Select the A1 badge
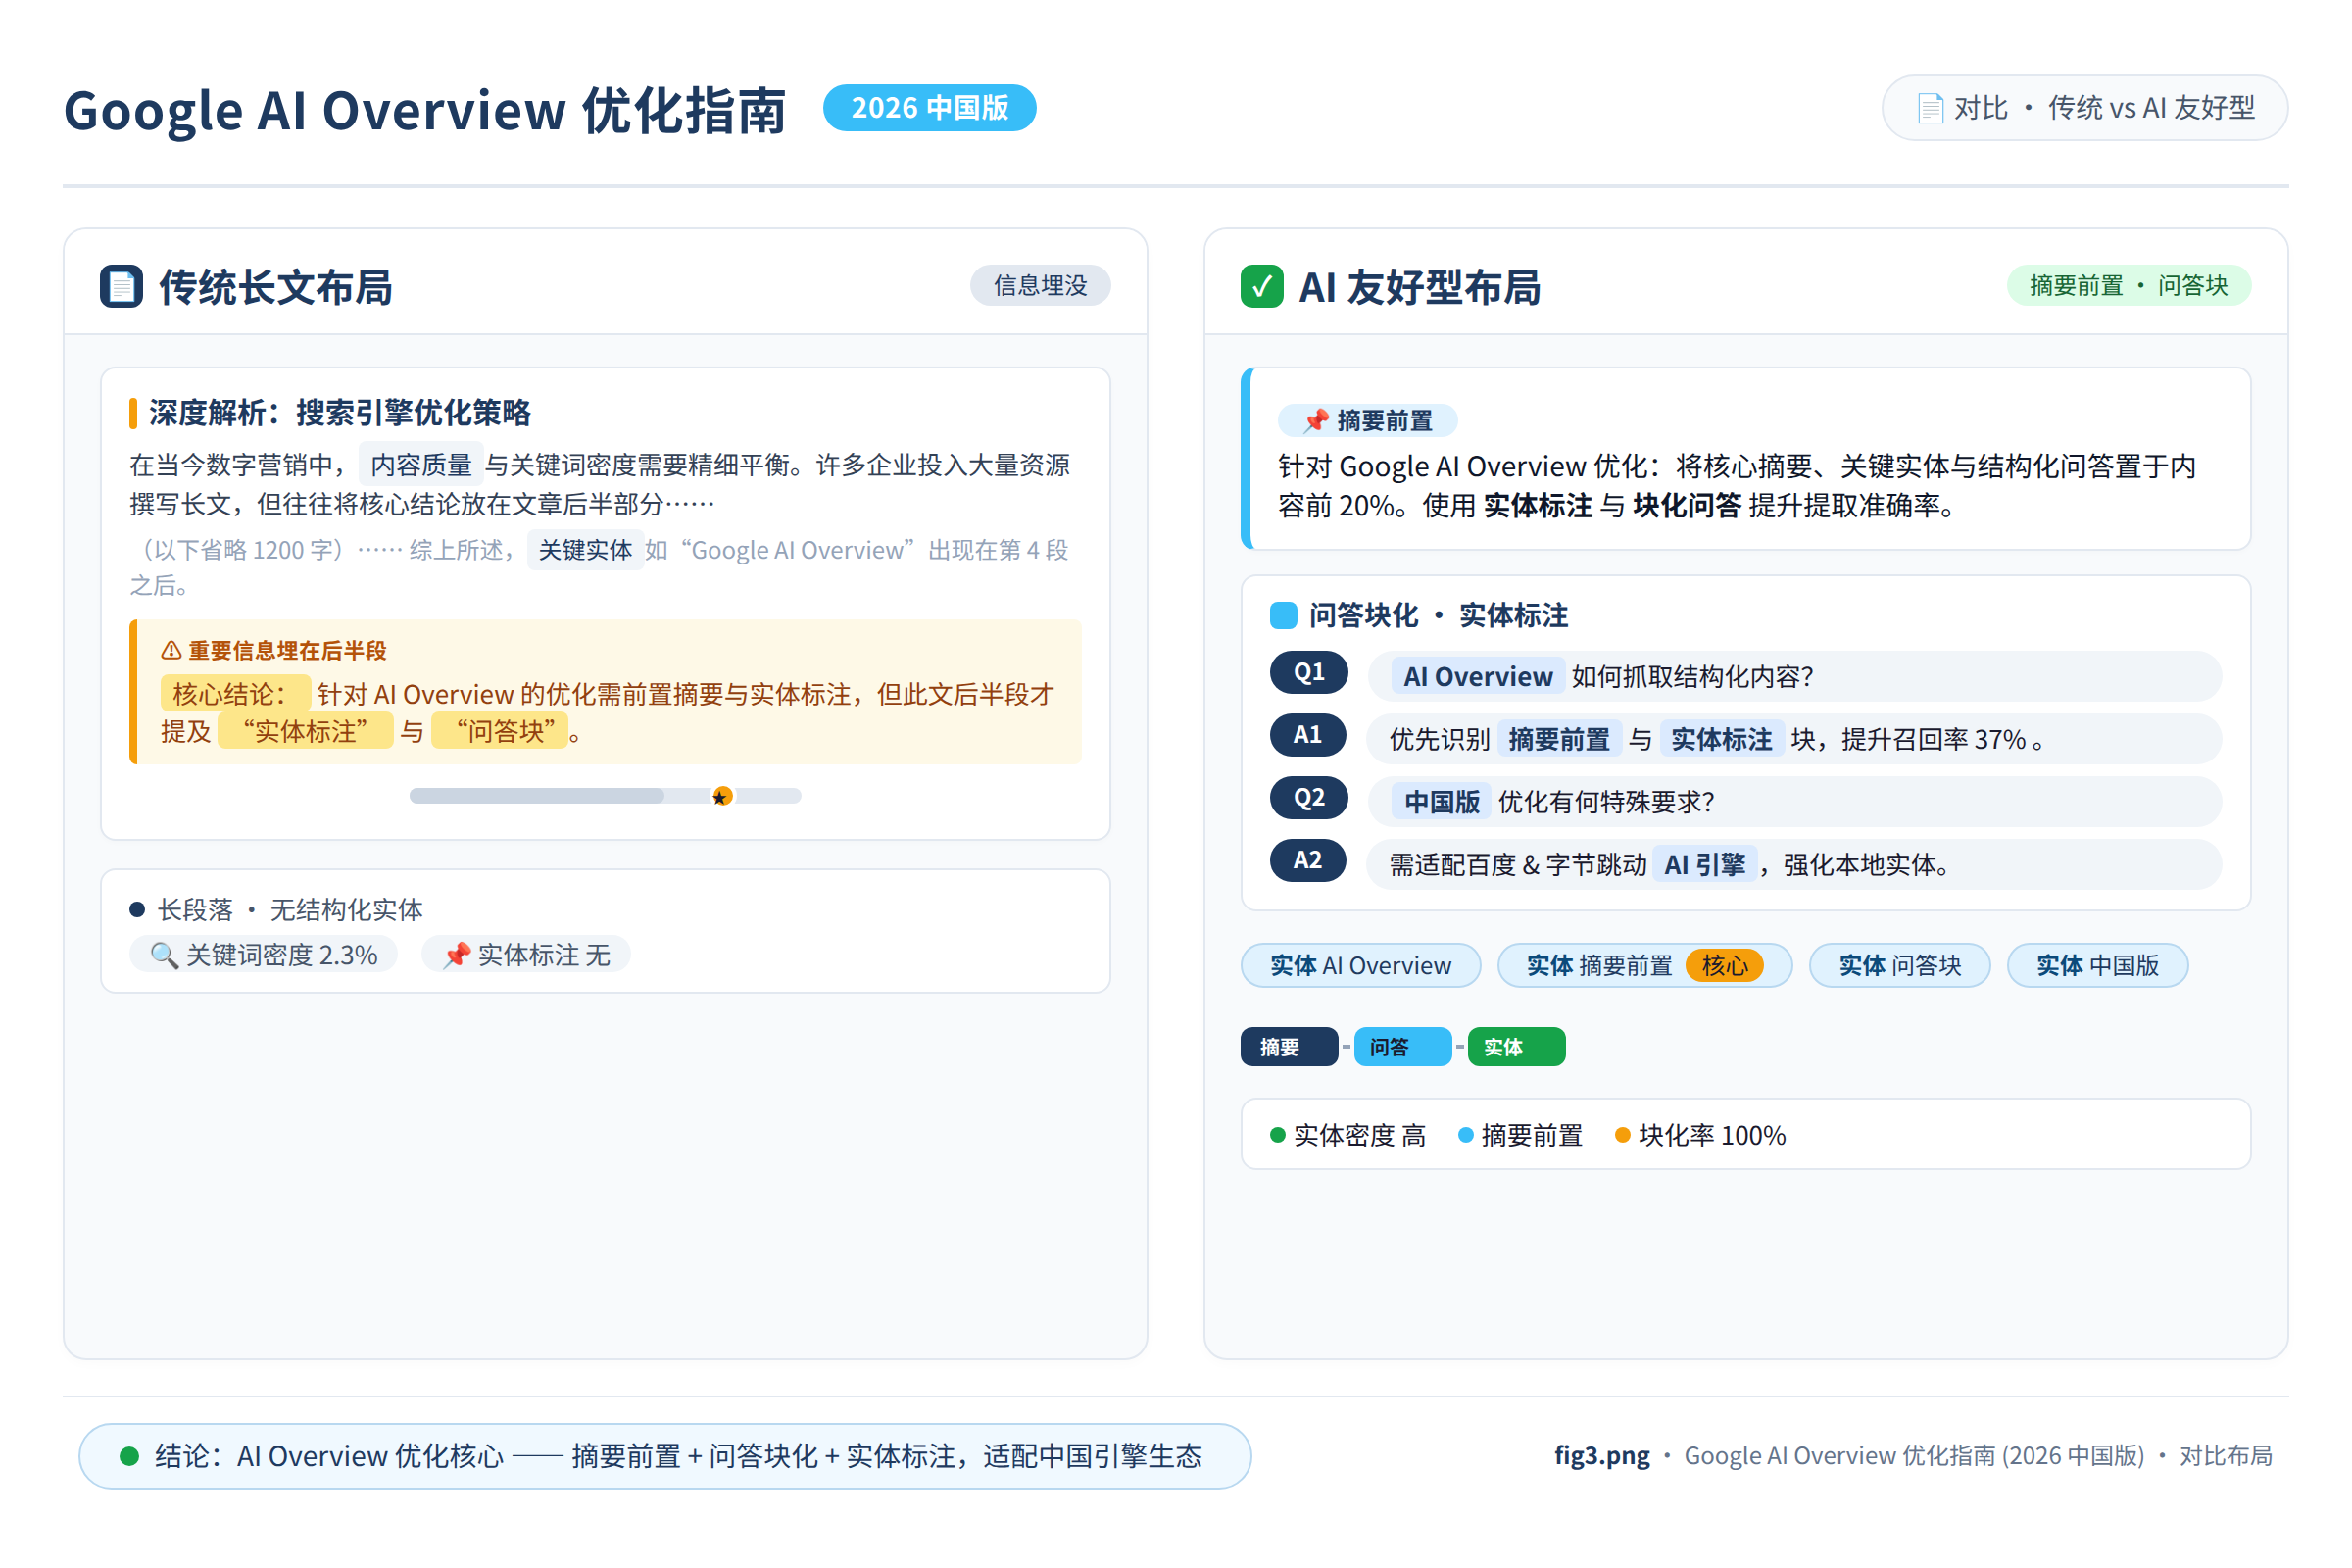The width and height of the screenshot is (2352, 1568). click(1308, 735)
